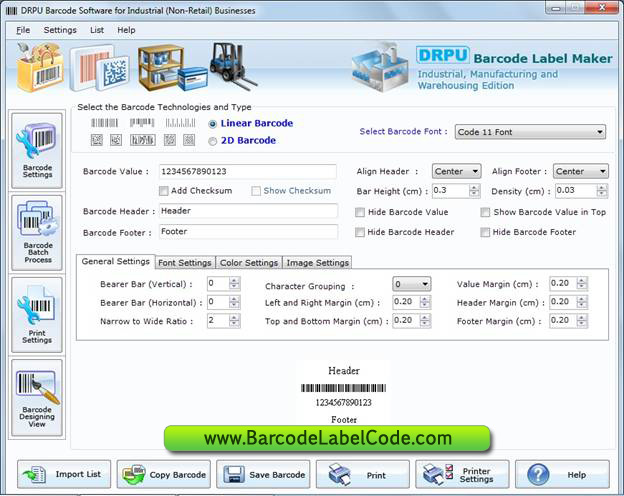Open the Align Header dropdown
This screenshot has width=624, height=496.
tap(456, 172)
